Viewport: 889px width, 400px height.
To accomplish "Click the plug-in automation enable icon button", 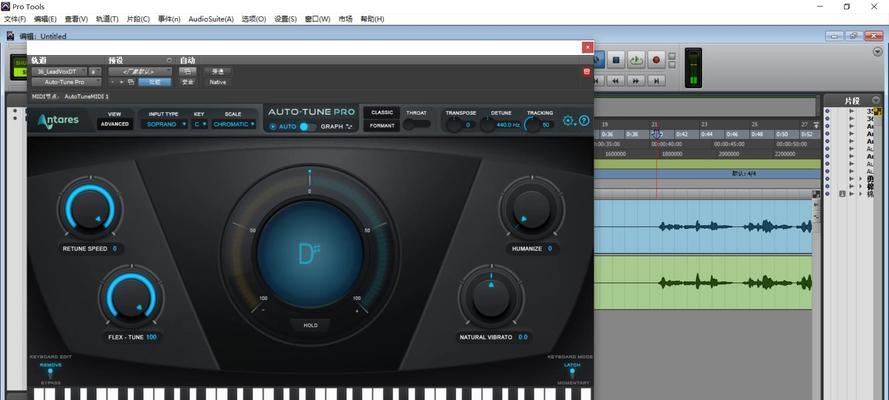I will [188, 71].
